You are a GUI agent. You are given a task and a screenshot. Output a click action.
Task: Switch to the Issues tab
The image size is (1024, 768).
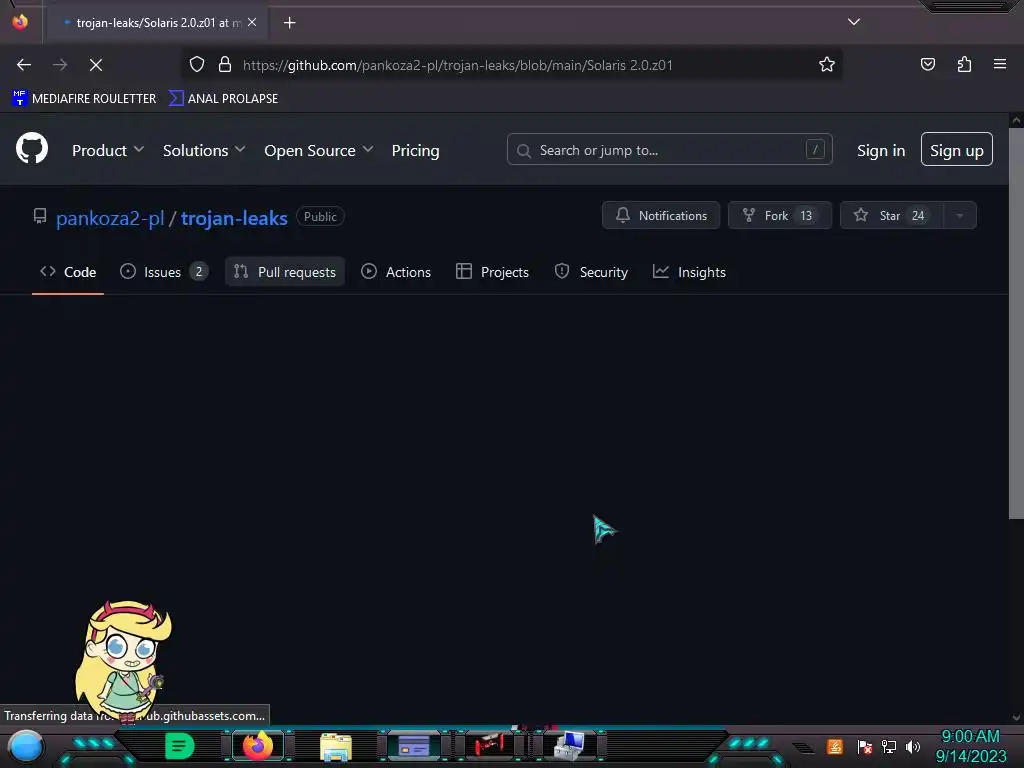(x=164, y=272)
